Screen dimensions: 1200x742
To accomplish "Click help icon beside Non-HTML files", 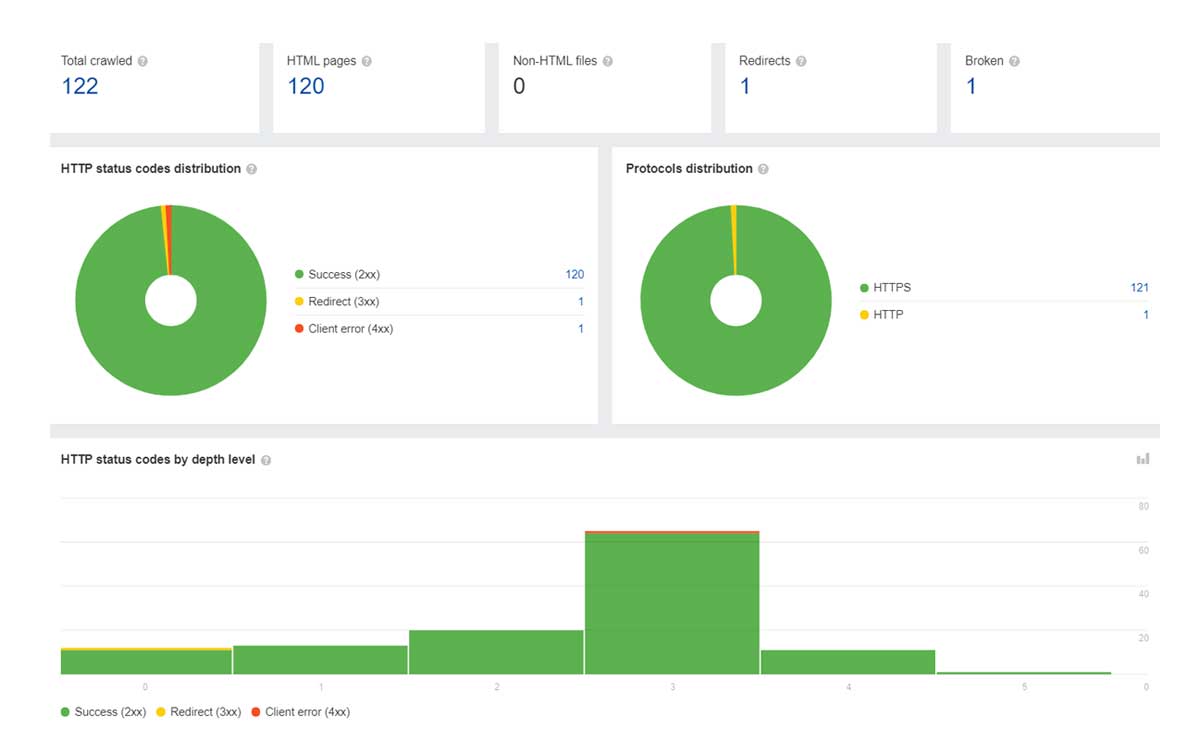I will 608,61.
